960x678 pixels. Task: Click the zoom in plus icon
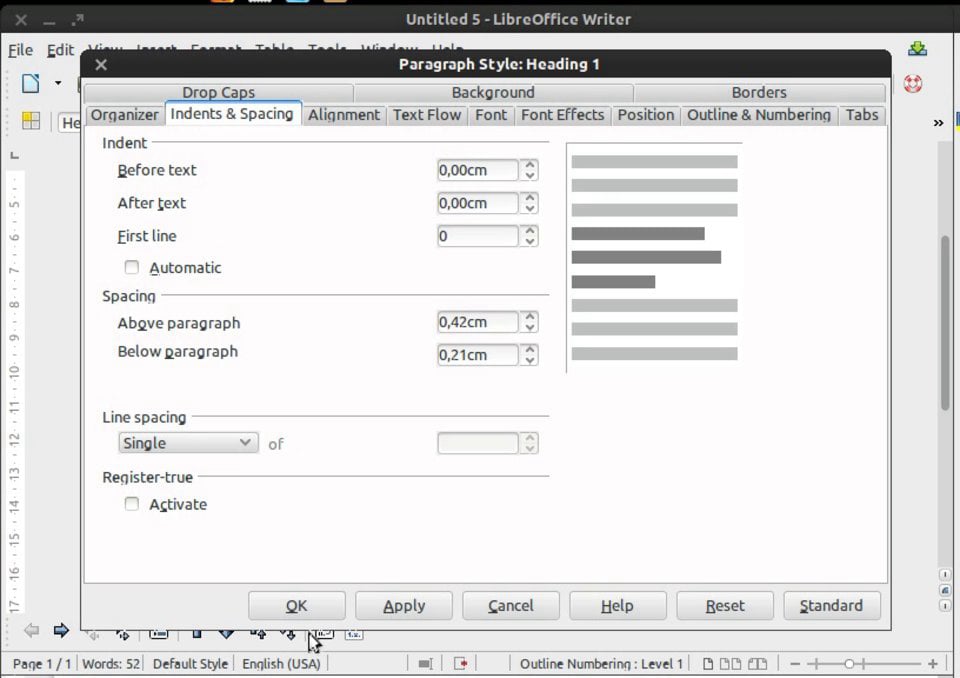point(932,663)
